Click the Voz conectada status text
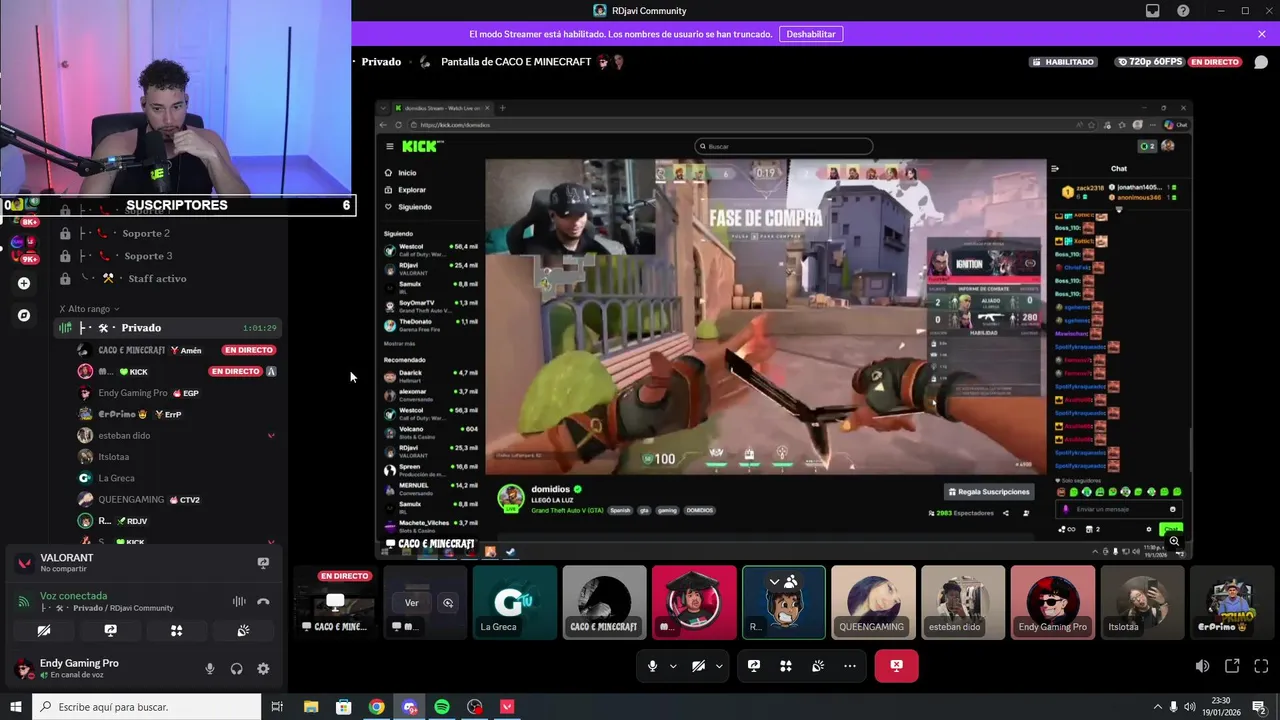Screen dimensions: 1280x720 tap(73, 595)
